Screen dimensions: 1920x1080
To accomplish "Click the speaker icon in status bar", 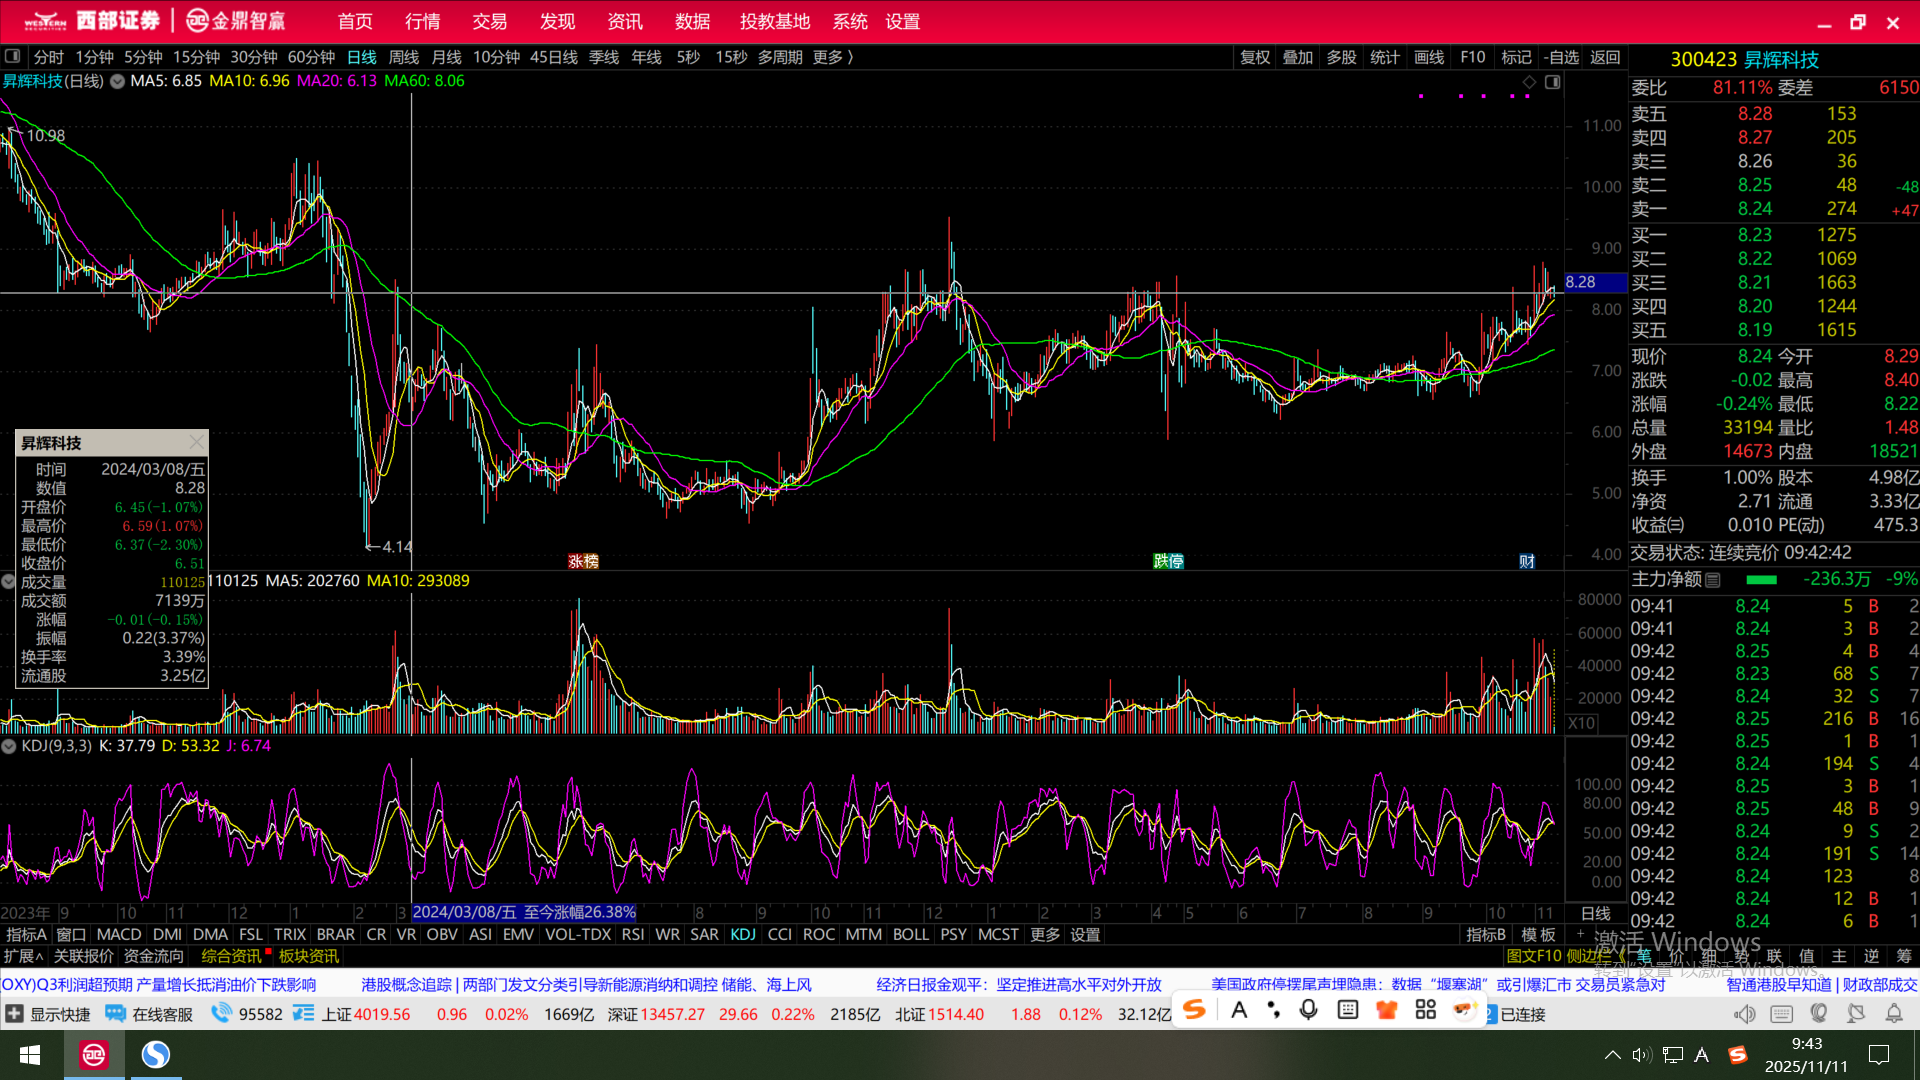I will pos(1744,1014).
